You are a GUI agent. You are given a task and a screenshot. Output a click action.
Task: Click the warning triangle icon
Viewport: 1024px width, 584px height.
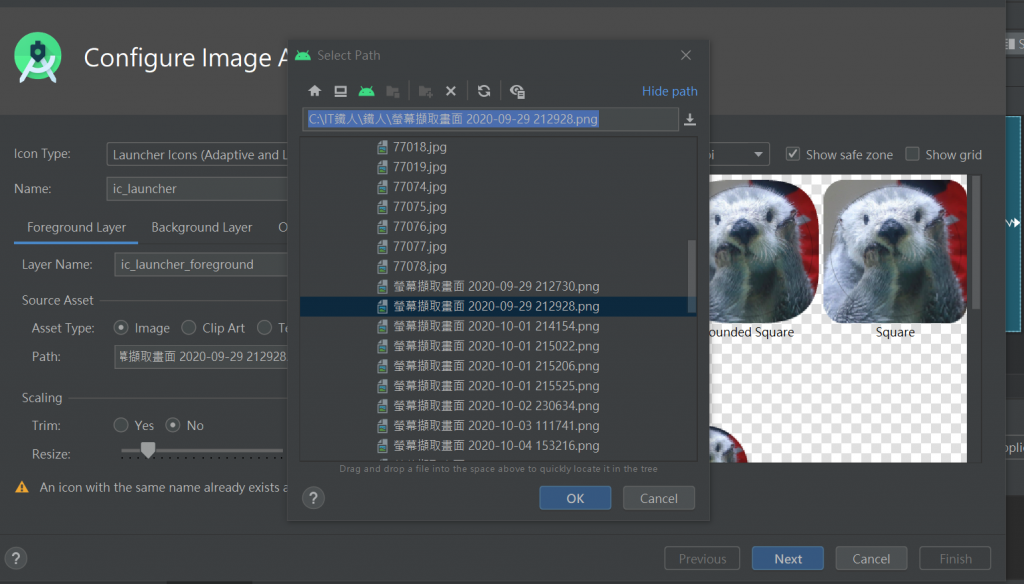[22, 487]
